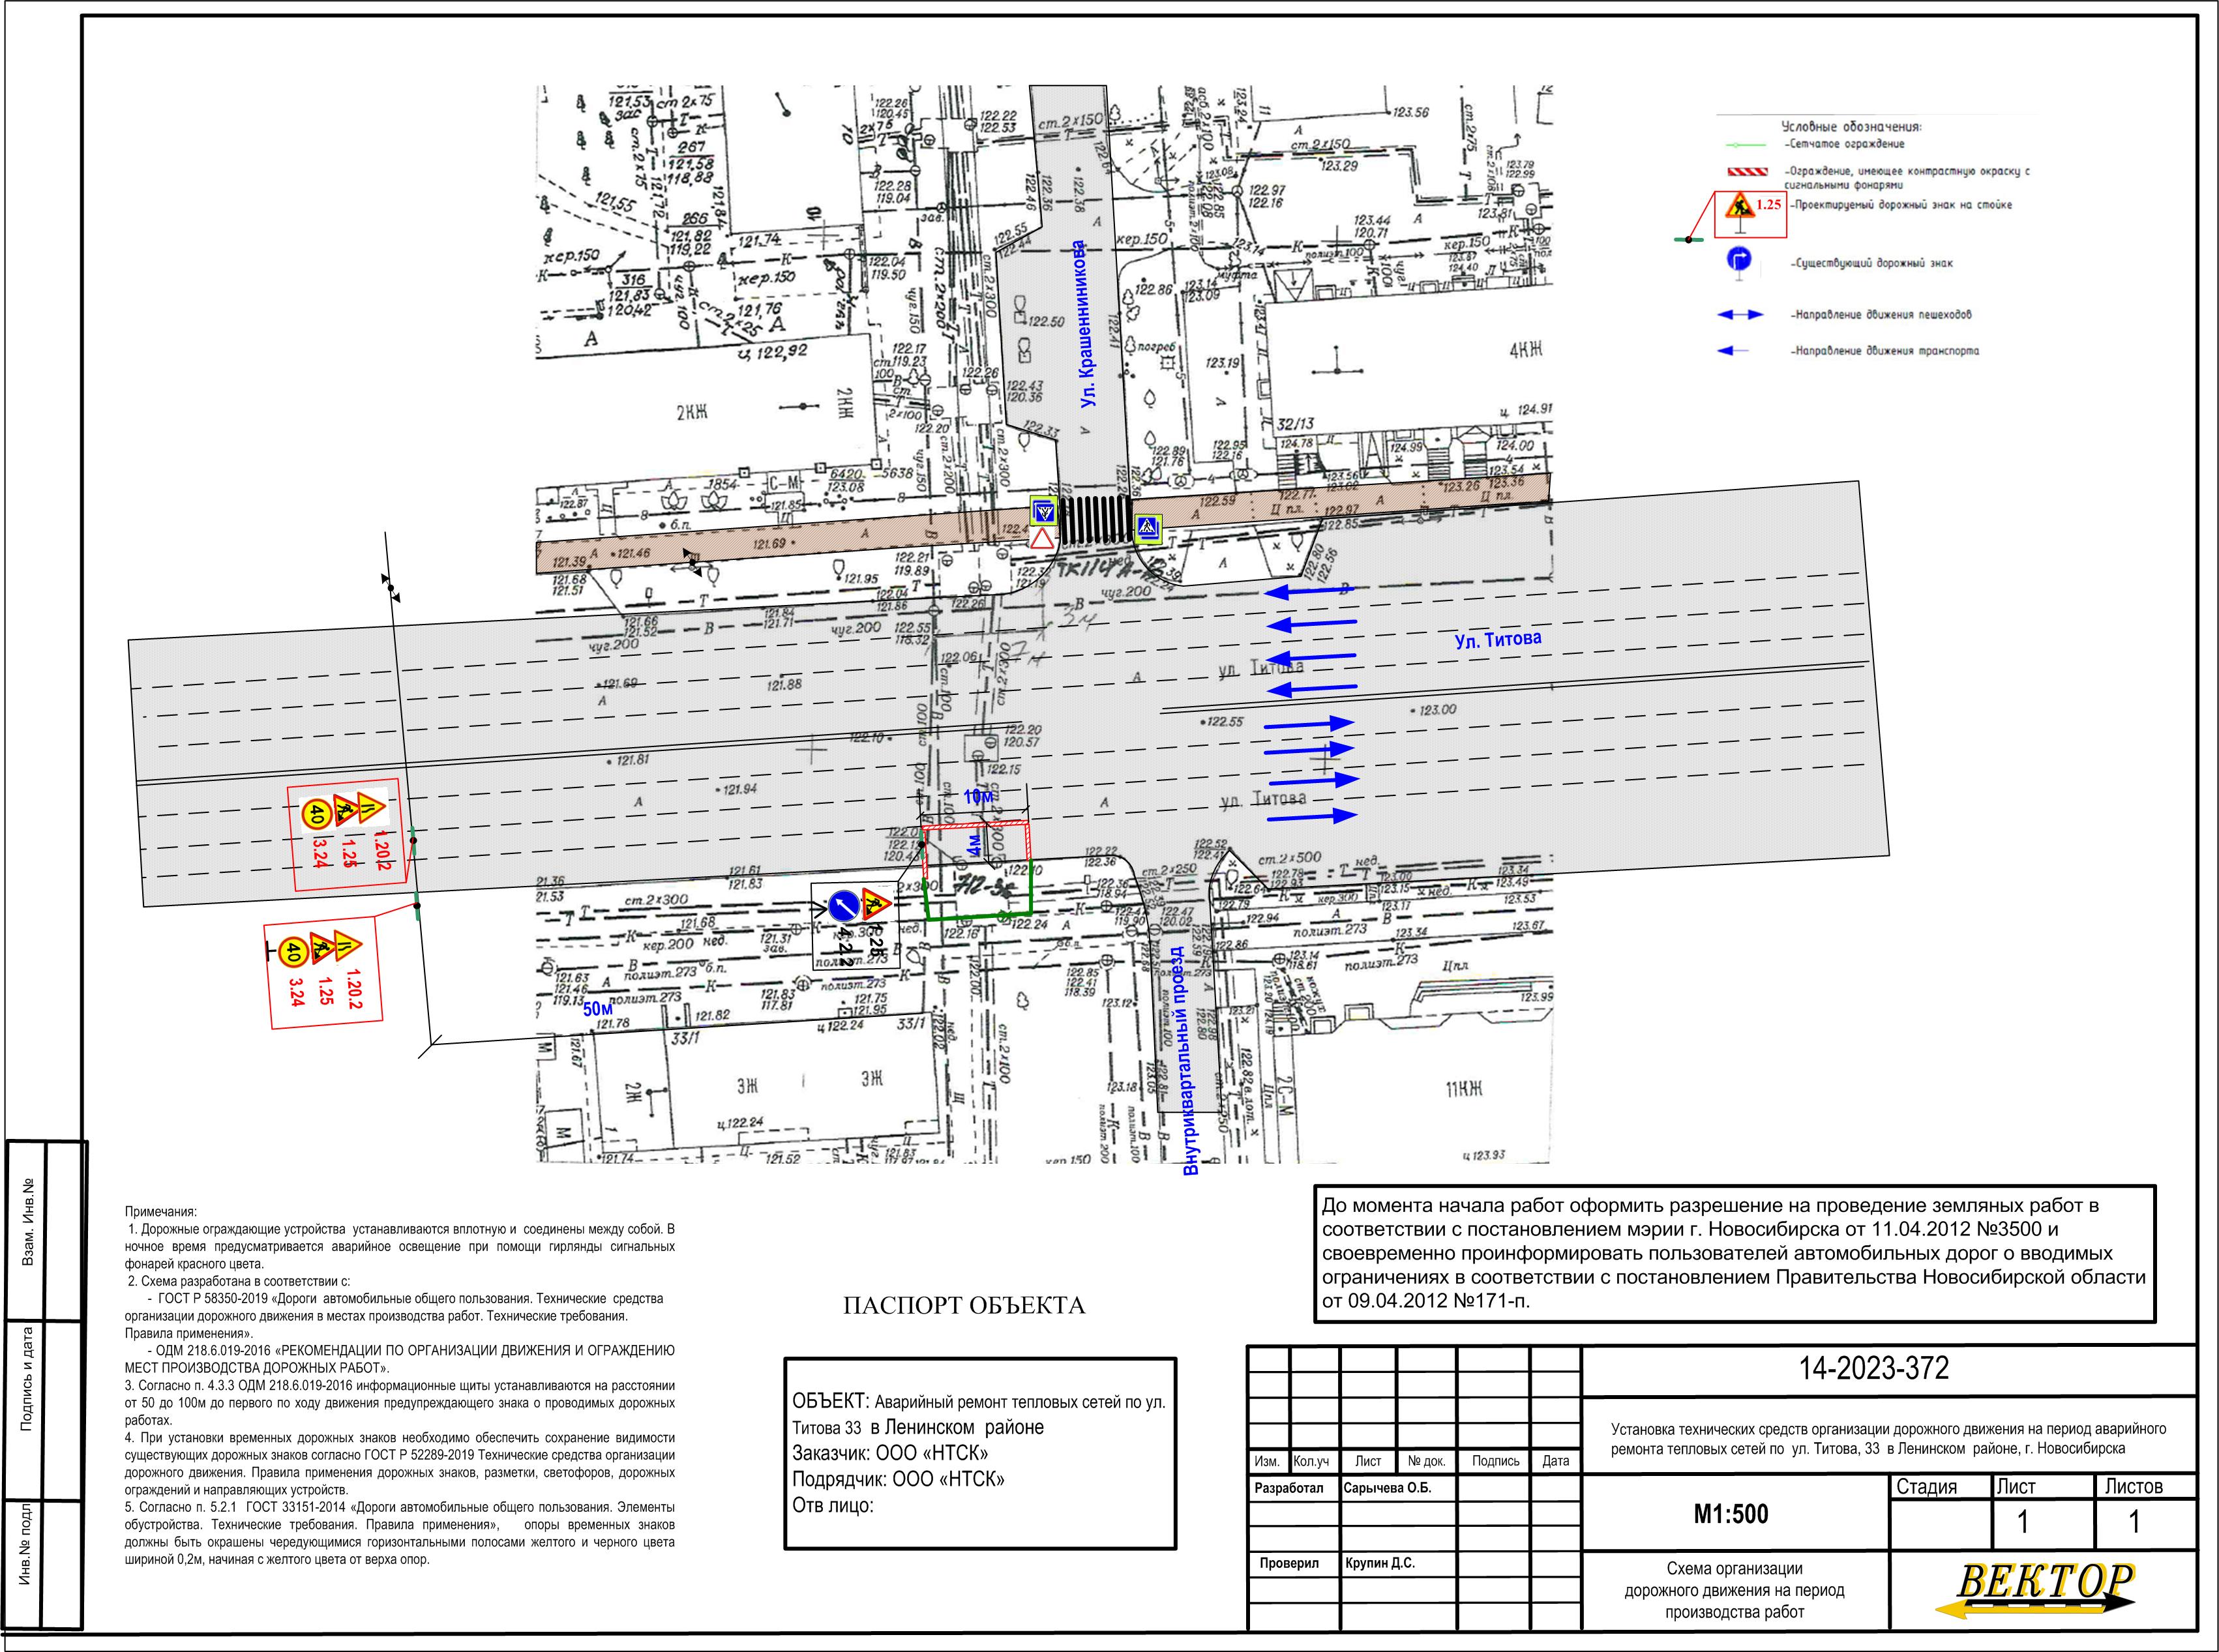This screenshot has height=1652, width=2219.
Task: Click the blue Ул. Титова street label
Action: coord(1498,640)
